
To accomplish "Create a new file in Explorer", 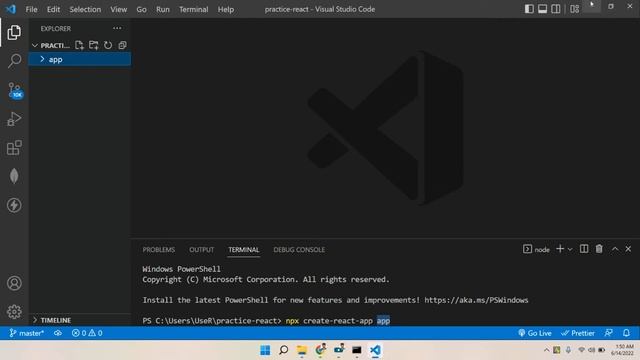I will click(x=79, y=45).
